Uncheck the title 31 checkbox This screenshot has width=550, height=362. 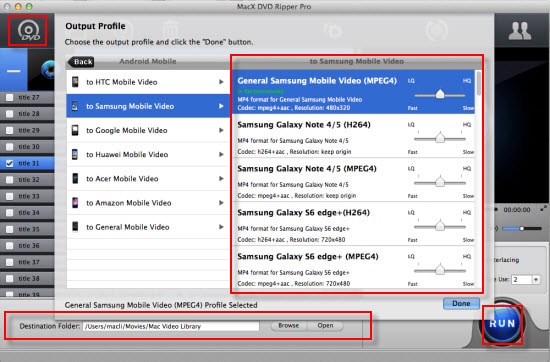point(10,163)
